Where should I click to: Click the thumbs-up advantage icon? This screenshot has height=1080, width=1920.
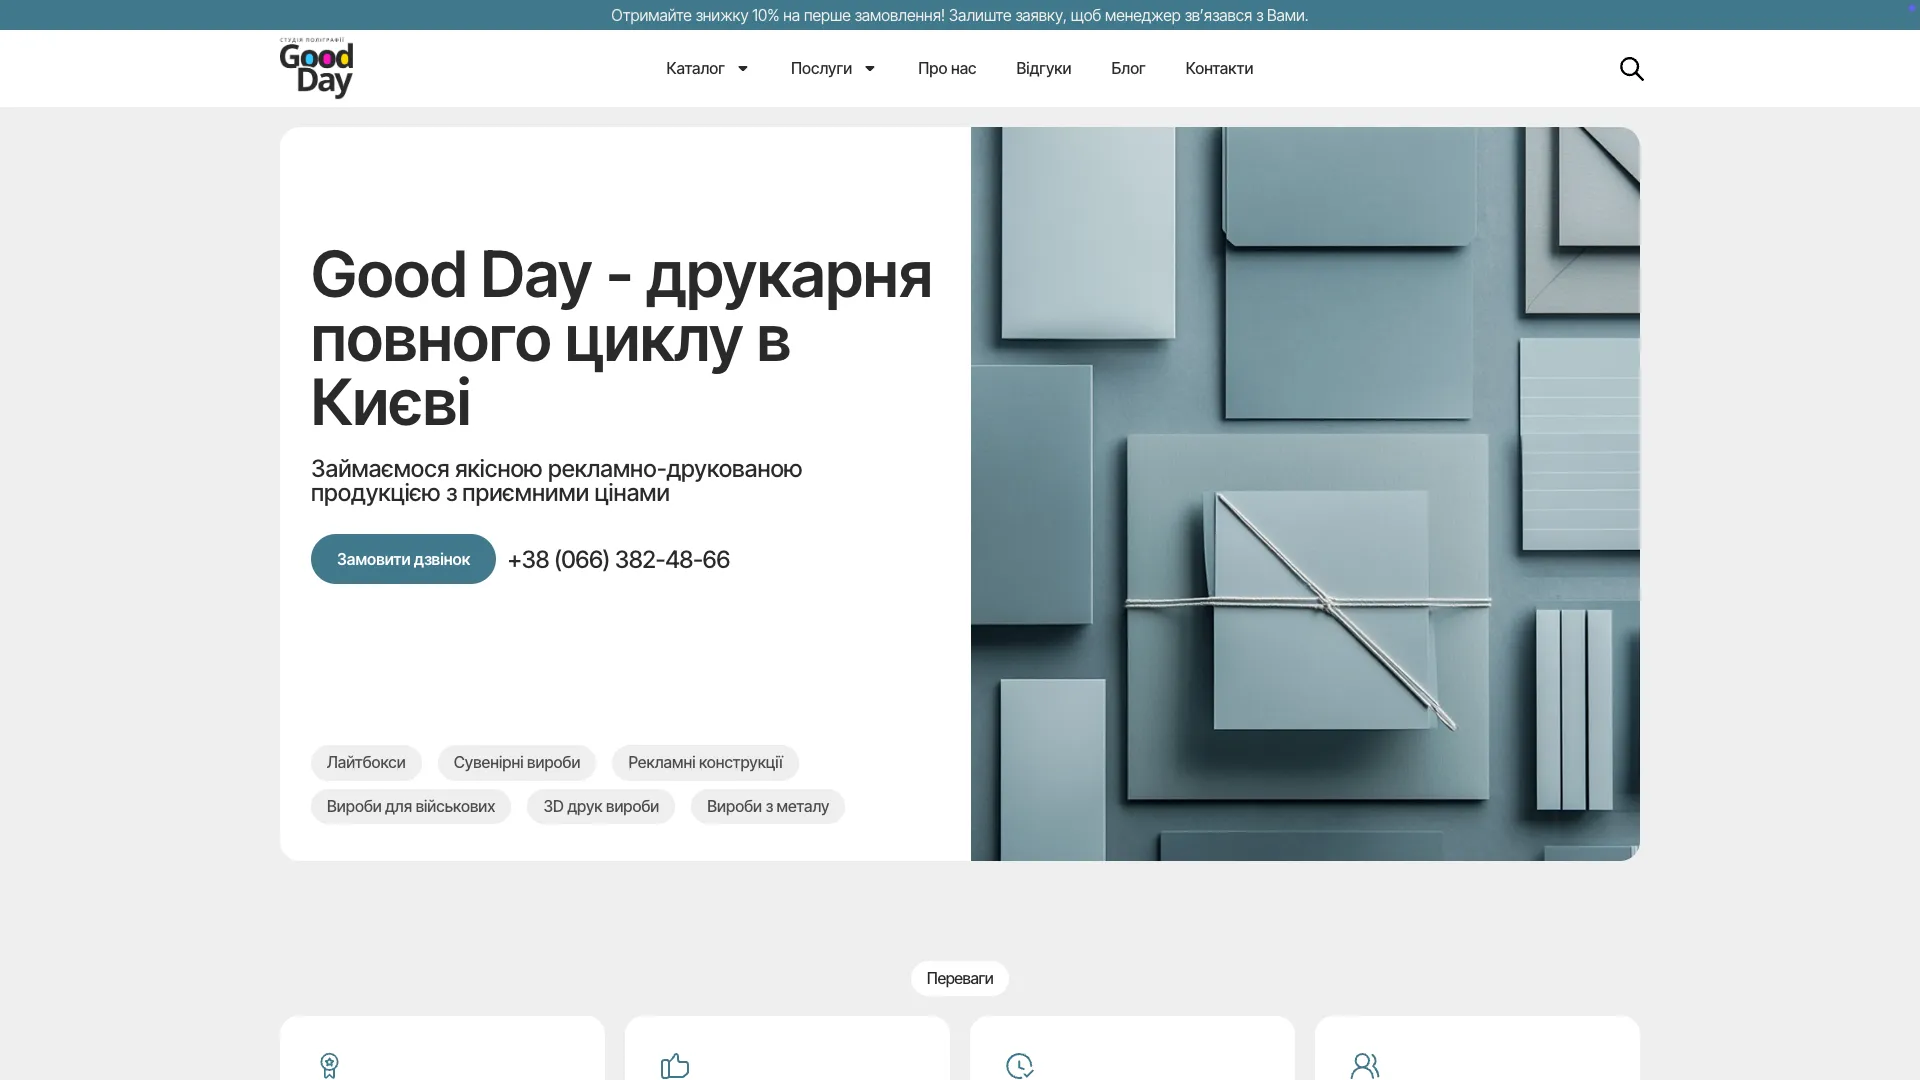(675, 1065)
